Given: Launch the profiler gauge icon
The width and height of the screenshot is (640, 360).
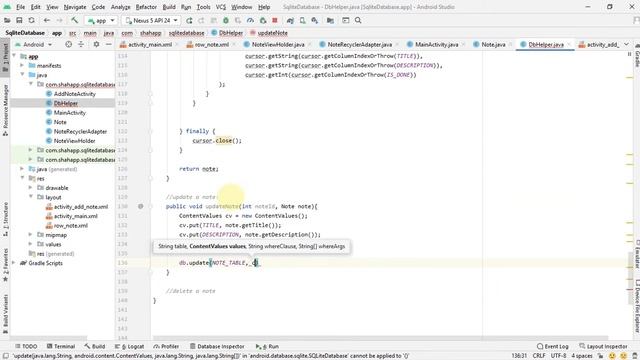Looking at the screenshot, I should point(250,20).
